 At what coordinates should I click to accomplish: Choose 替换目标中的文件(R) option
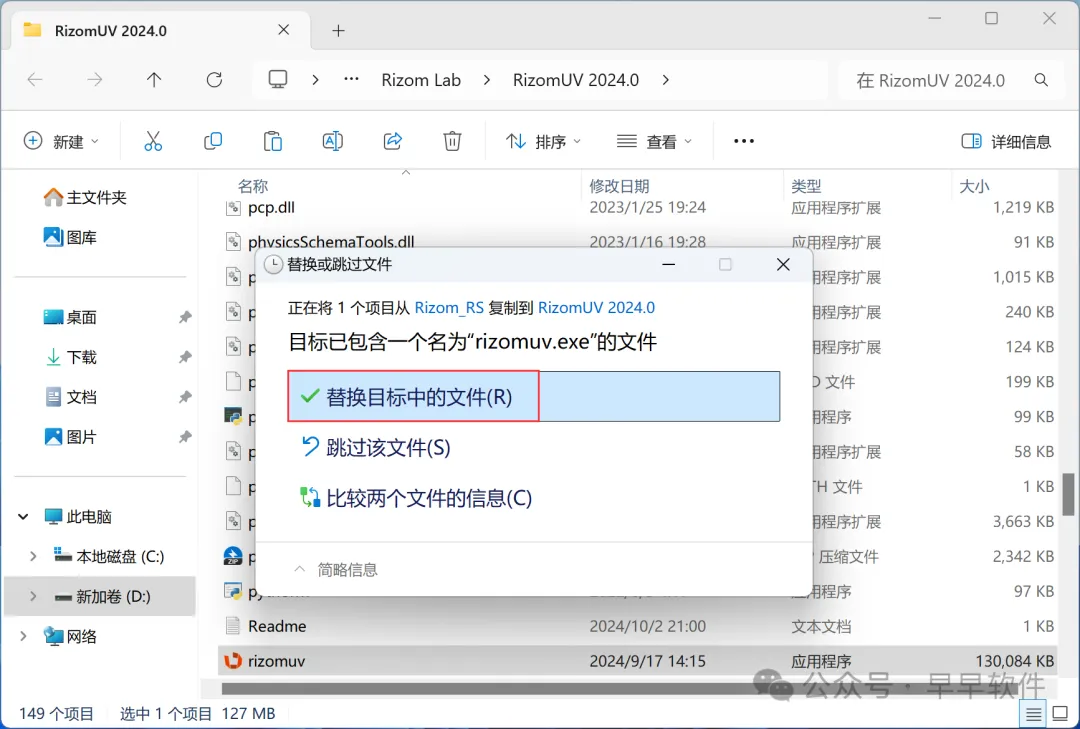(x=534, y=397)
